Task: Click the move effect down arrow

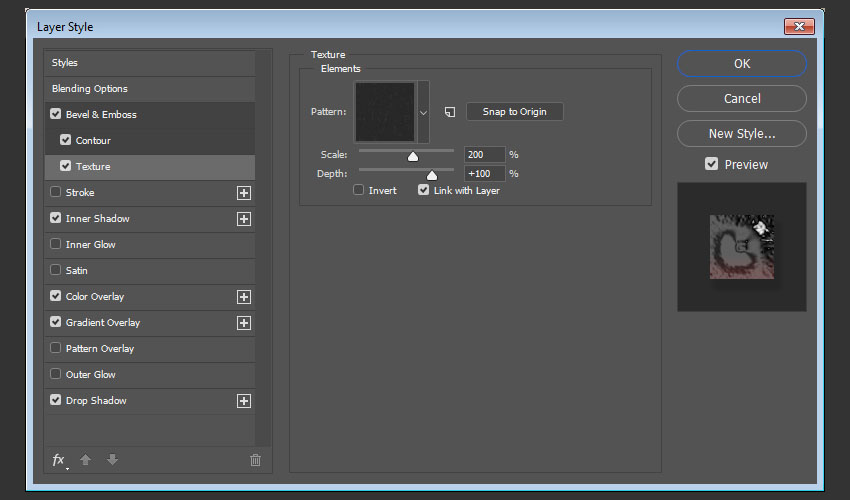Action: (112, 460)
